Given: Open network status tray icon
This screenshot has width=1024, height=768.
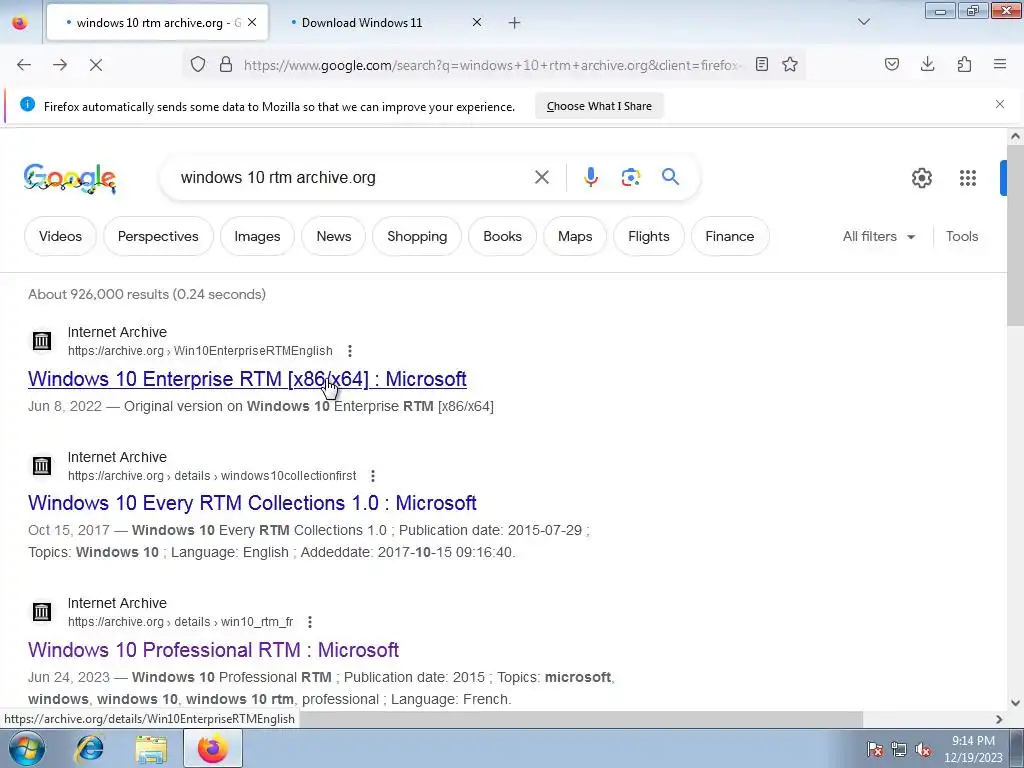Looking at the screenshot, I should pyautogui.click(x=899, y=749).
